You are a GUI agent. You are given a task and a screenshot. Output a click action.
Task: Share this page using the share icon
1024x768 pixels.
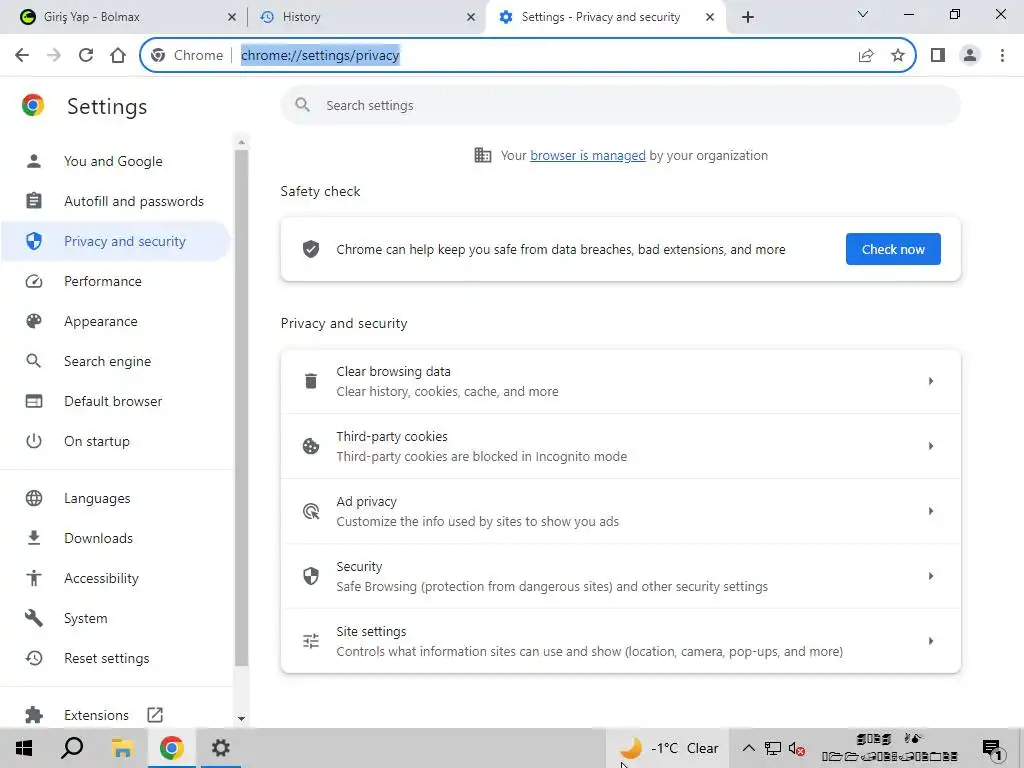pyautogui.click(x=866, y=56)
